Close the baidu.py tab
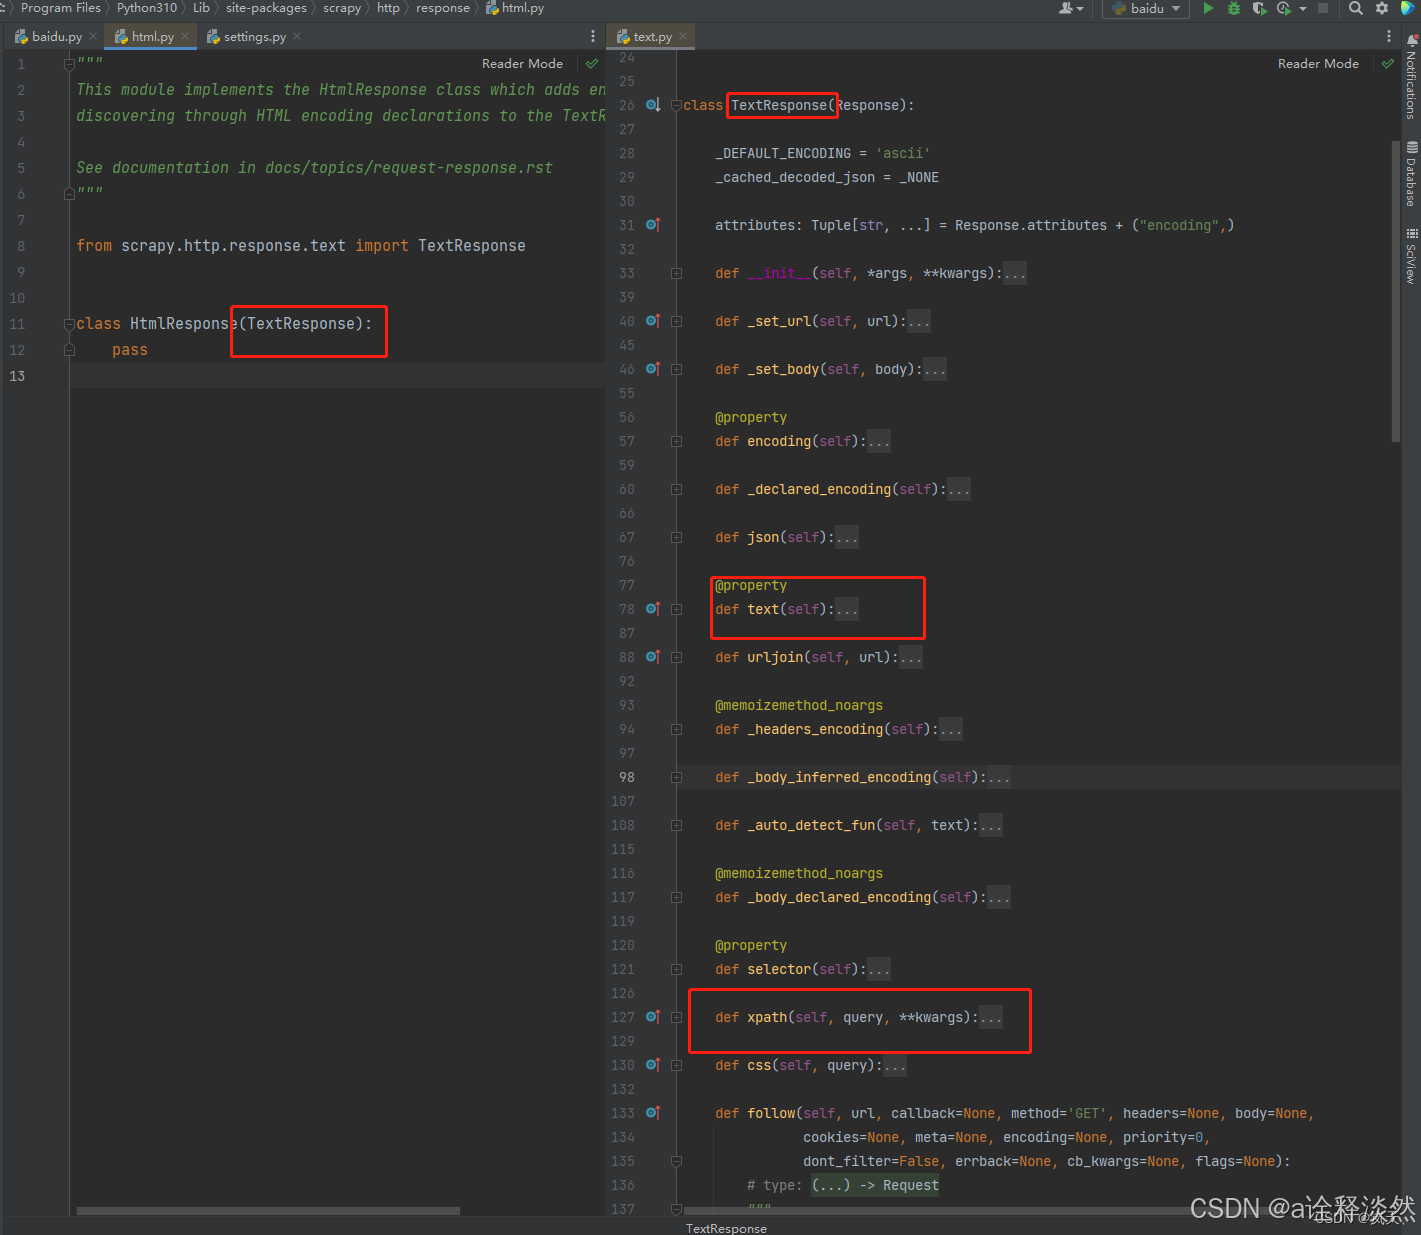The width and height of the screenshot is (1421, 1235). 93,36
